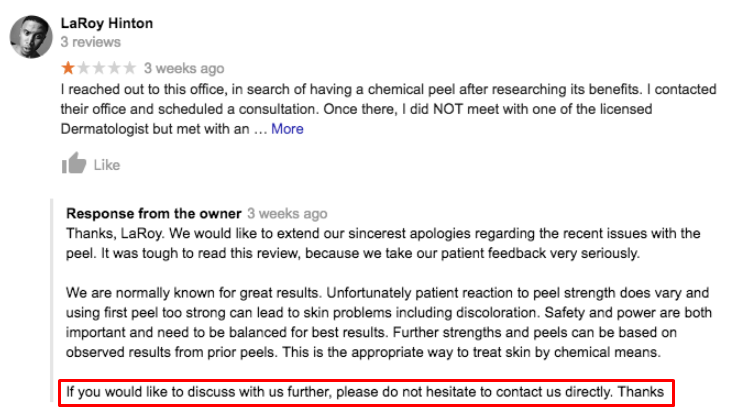The height and width of the screenshot is (418, 745).
Task: Click review text starting "I reached out"
Action: [389, 109]
